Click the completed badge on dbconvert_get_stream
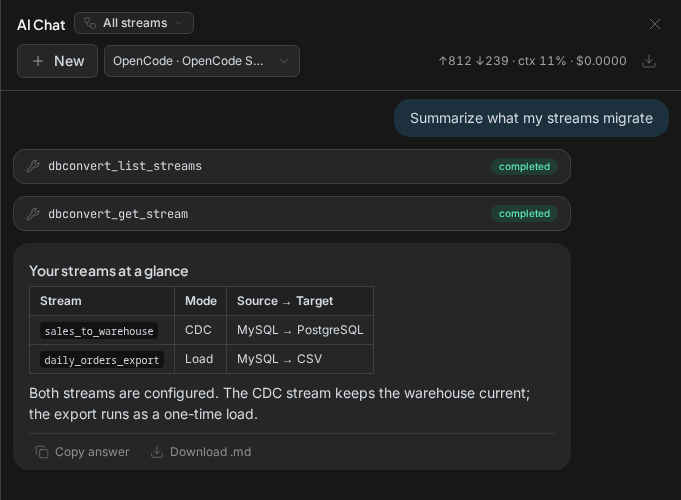Image resolution: width=681 pixels, height=500 pixels. [x=524, y=214]
